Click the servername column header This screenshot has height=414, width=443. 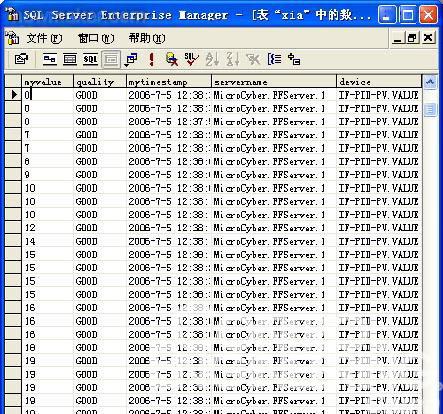point(274,82)
